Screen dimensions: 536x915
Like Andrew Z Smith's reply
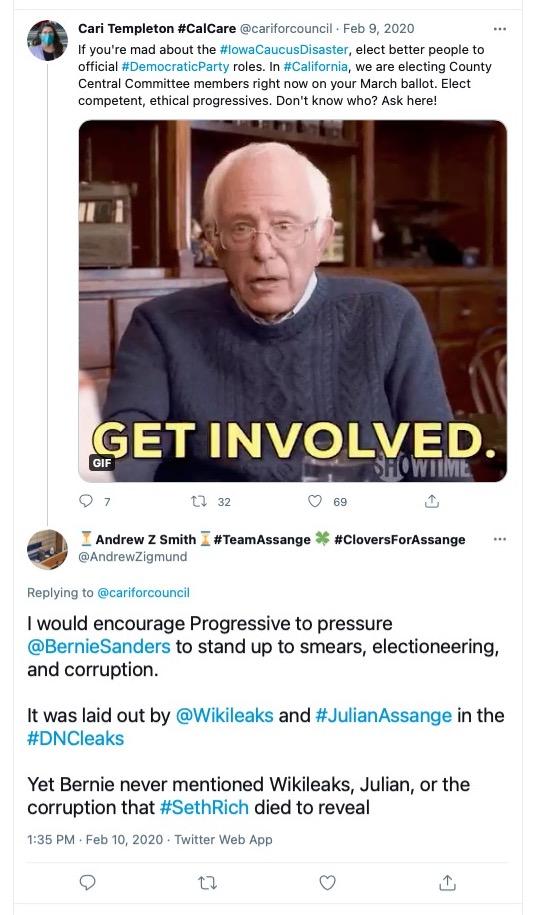(328, 883)
